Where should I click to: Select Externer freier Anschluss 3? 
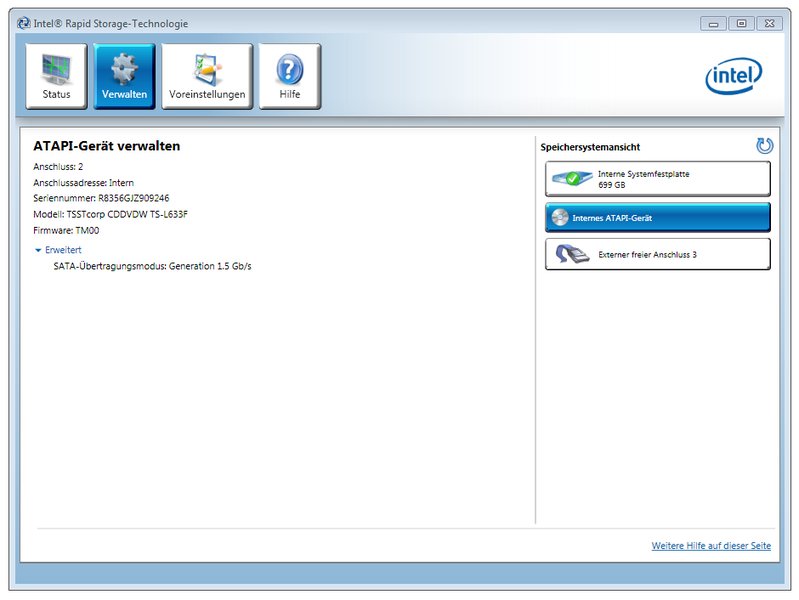coord(657,254)
